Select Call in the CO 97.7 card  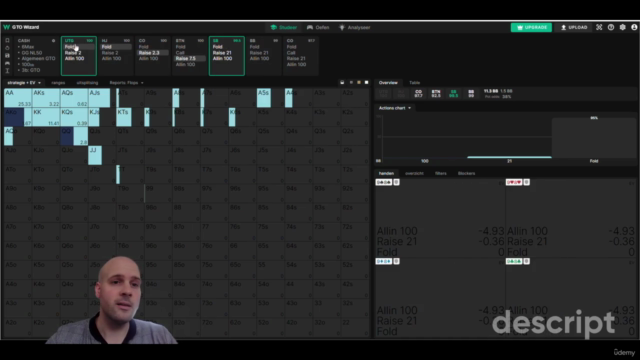pyautogui.click(x=291, y=53)
